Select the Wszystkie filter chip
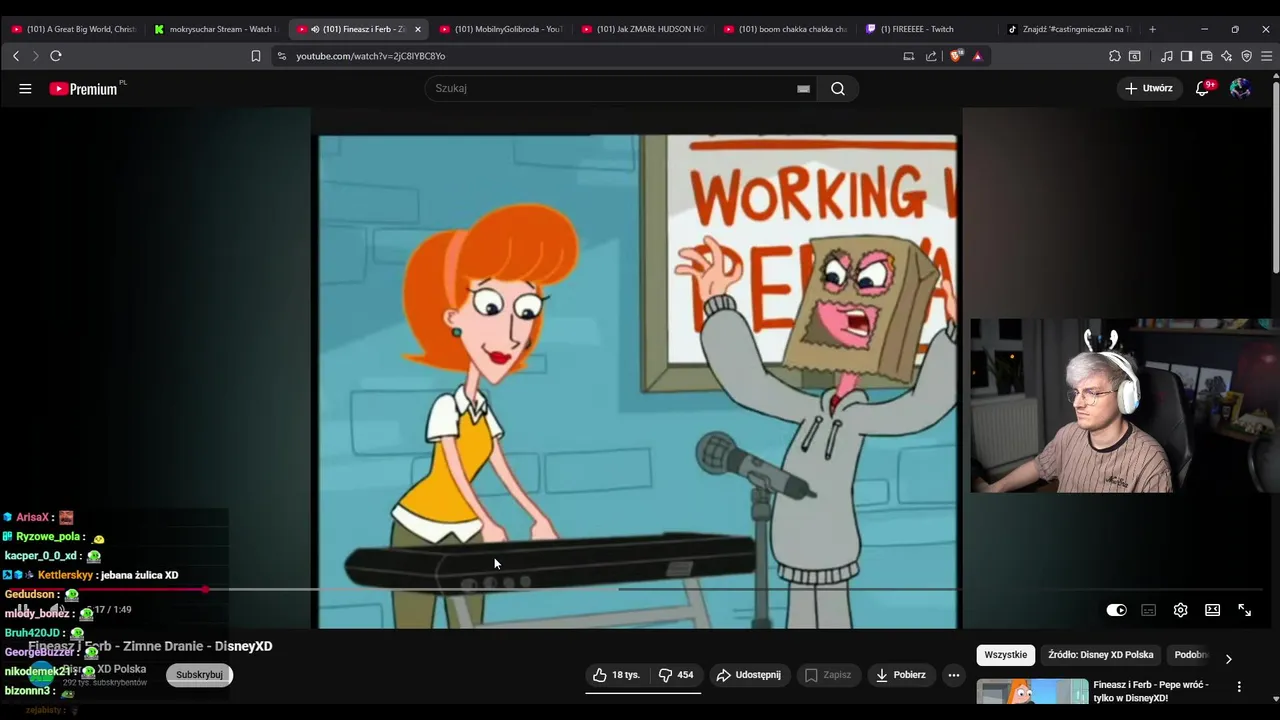This screenshot has width=1280, height=720. pyautogui.click(x=1005, y=655)
